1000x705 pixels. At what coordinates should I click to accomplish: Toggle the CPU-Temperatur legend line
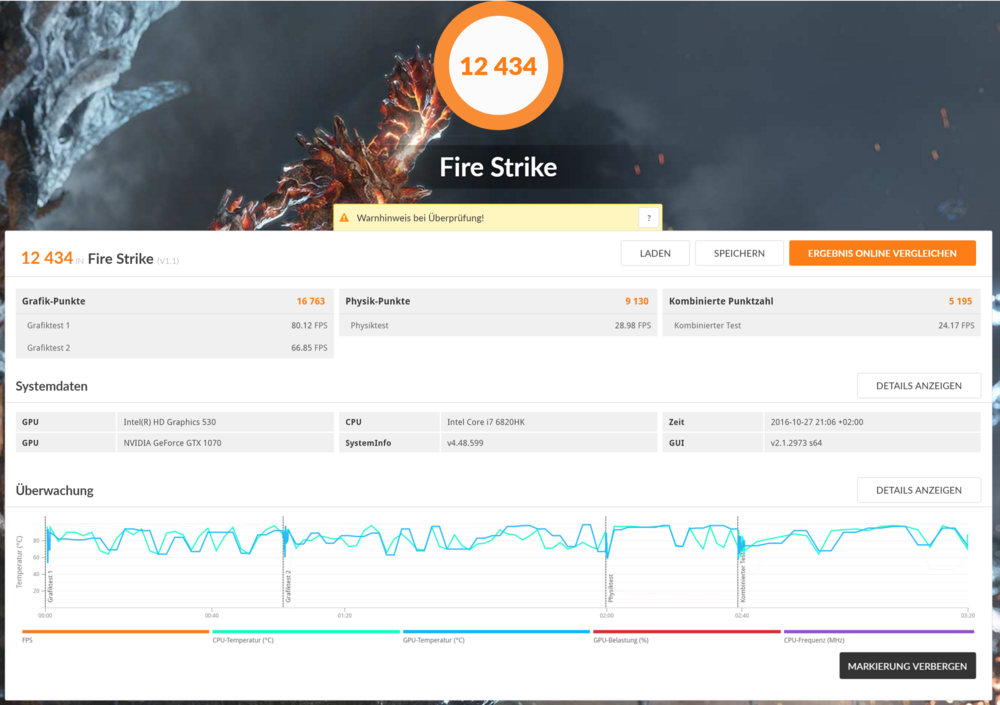pyautogui.click(x=306, y=632)
